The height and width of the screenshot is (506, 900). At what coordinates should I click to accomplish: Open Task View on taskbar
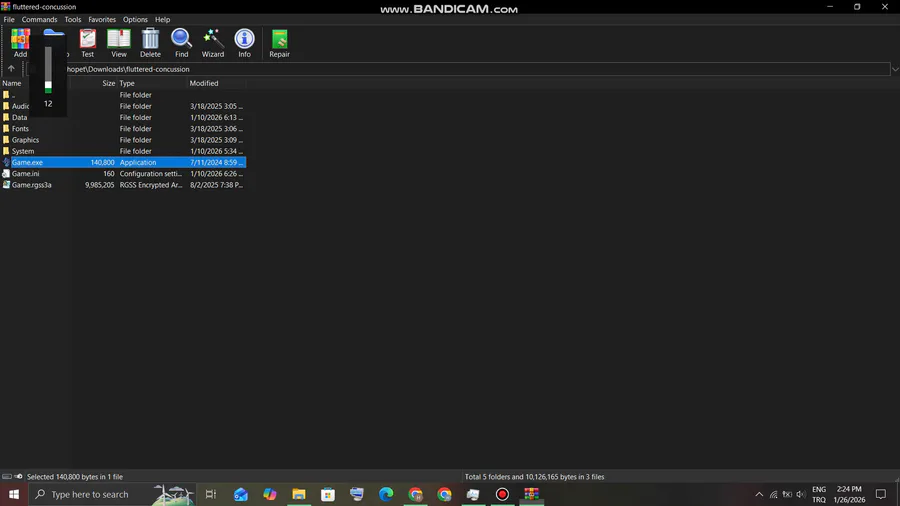tap(211, 494)
